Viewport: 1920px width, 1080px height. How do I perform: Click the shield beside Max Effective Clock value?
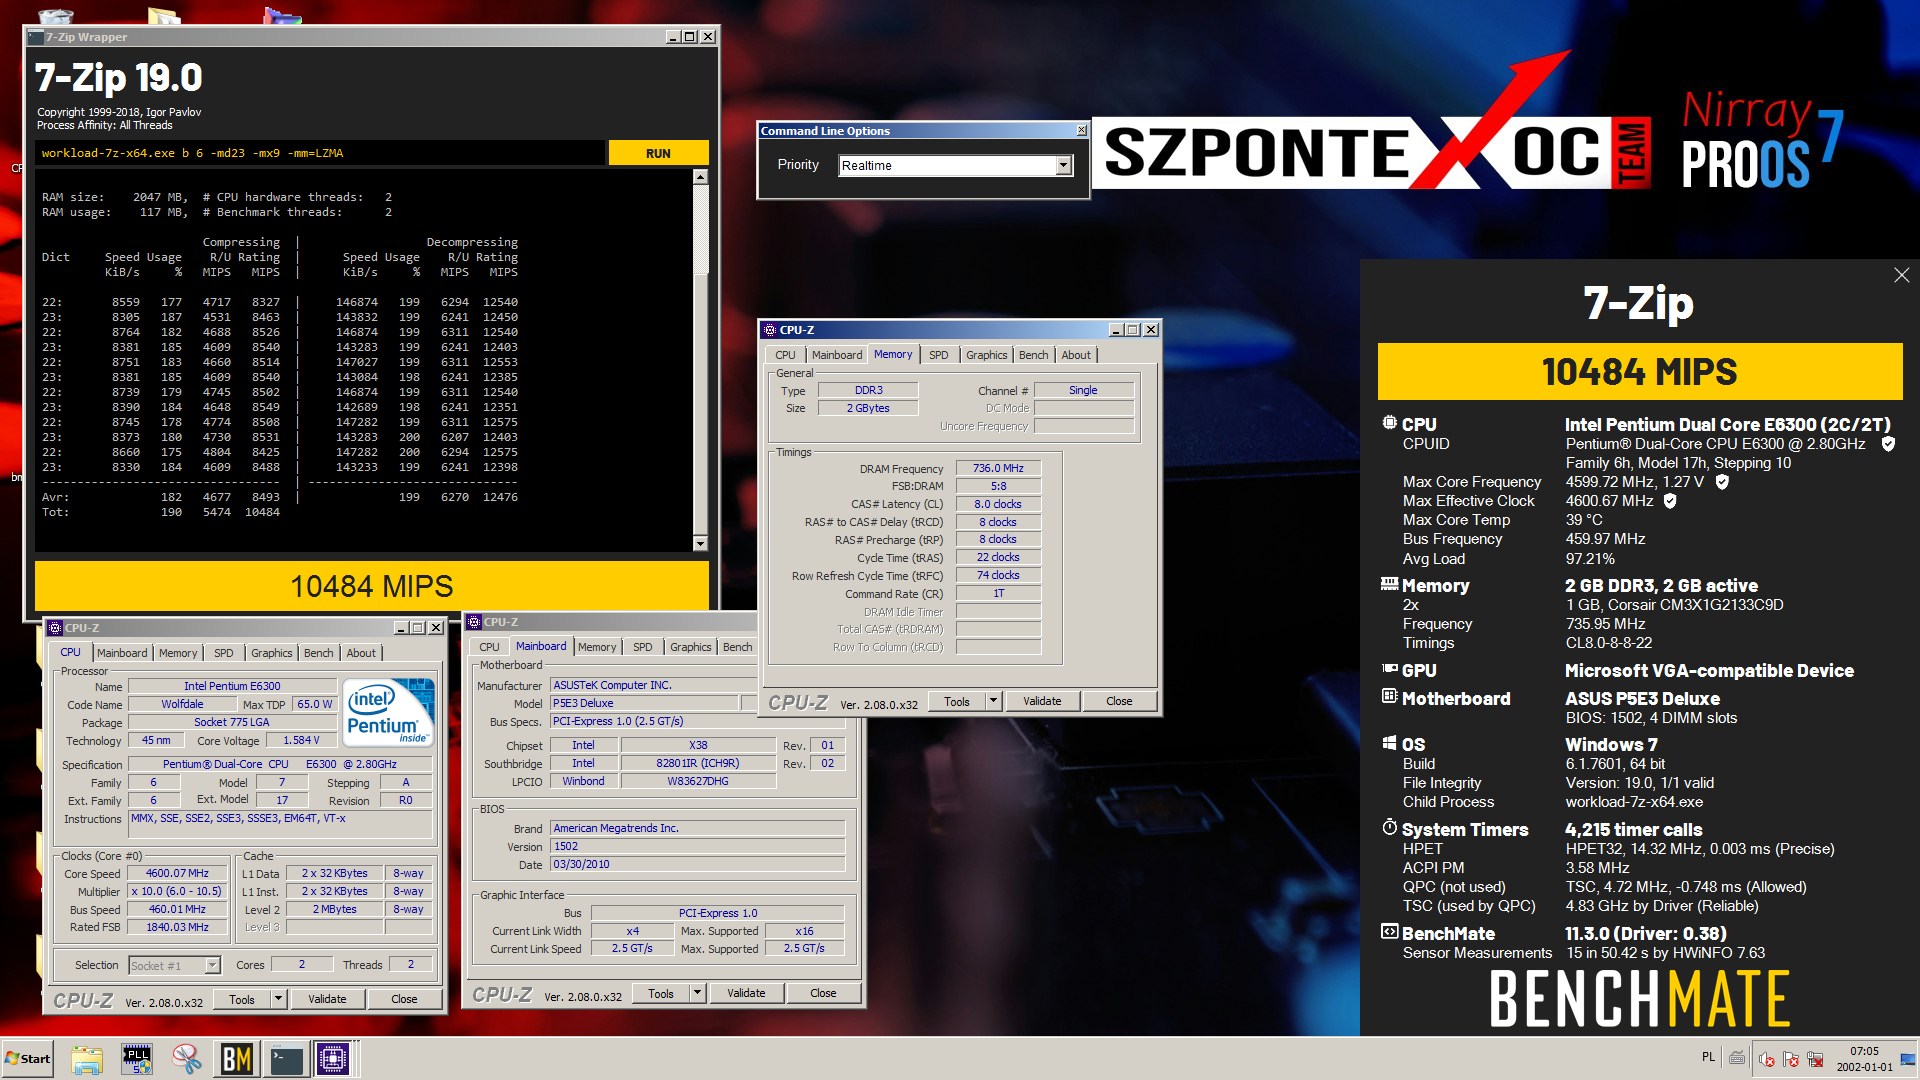1670,501
